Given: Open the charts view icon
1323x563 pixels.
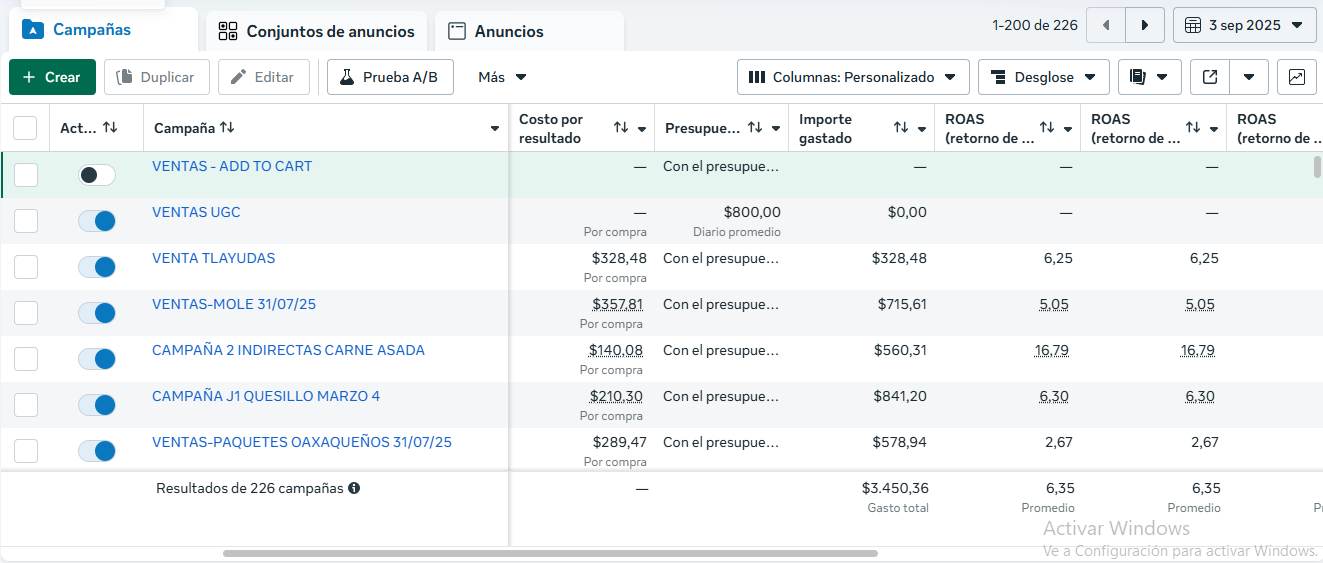Looking at the screenshot, I should click(1296, 77).
